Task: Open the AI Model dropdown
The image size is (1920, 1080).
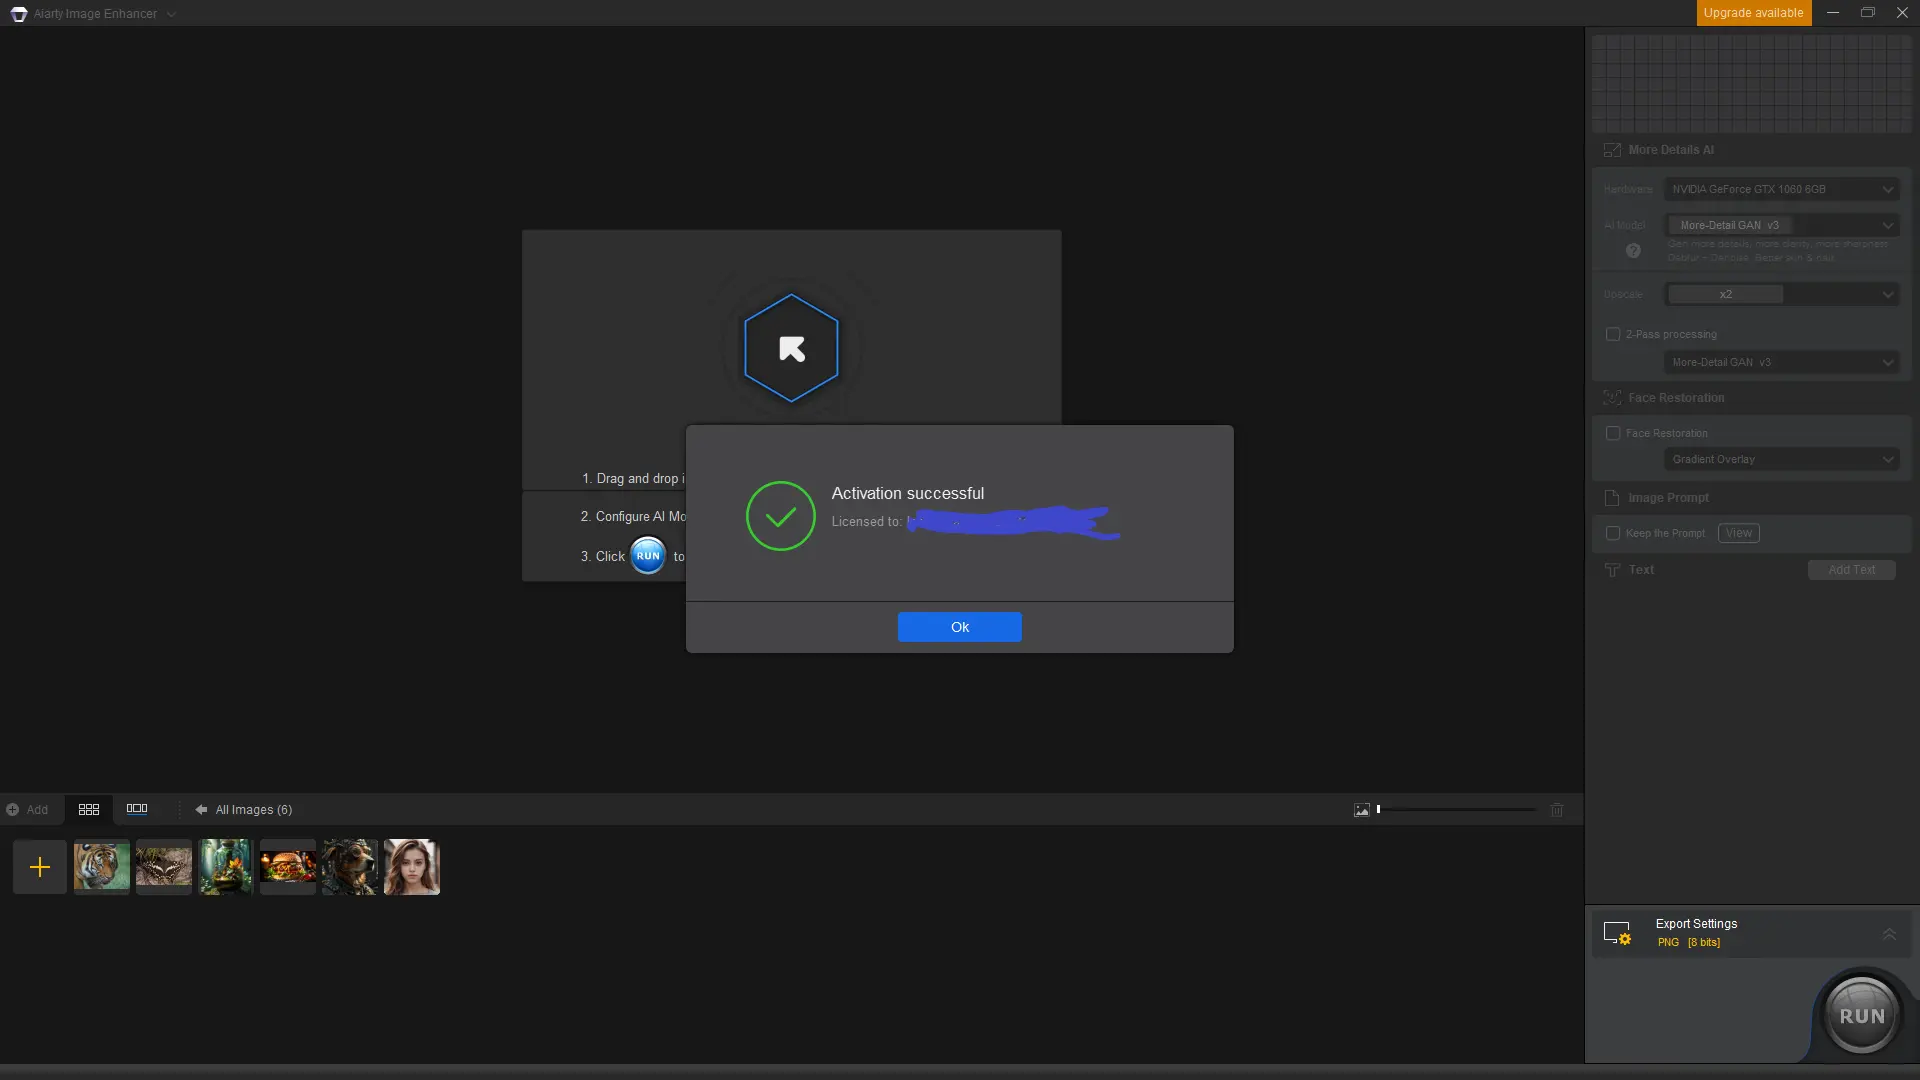Action: tap(1780, 225)
